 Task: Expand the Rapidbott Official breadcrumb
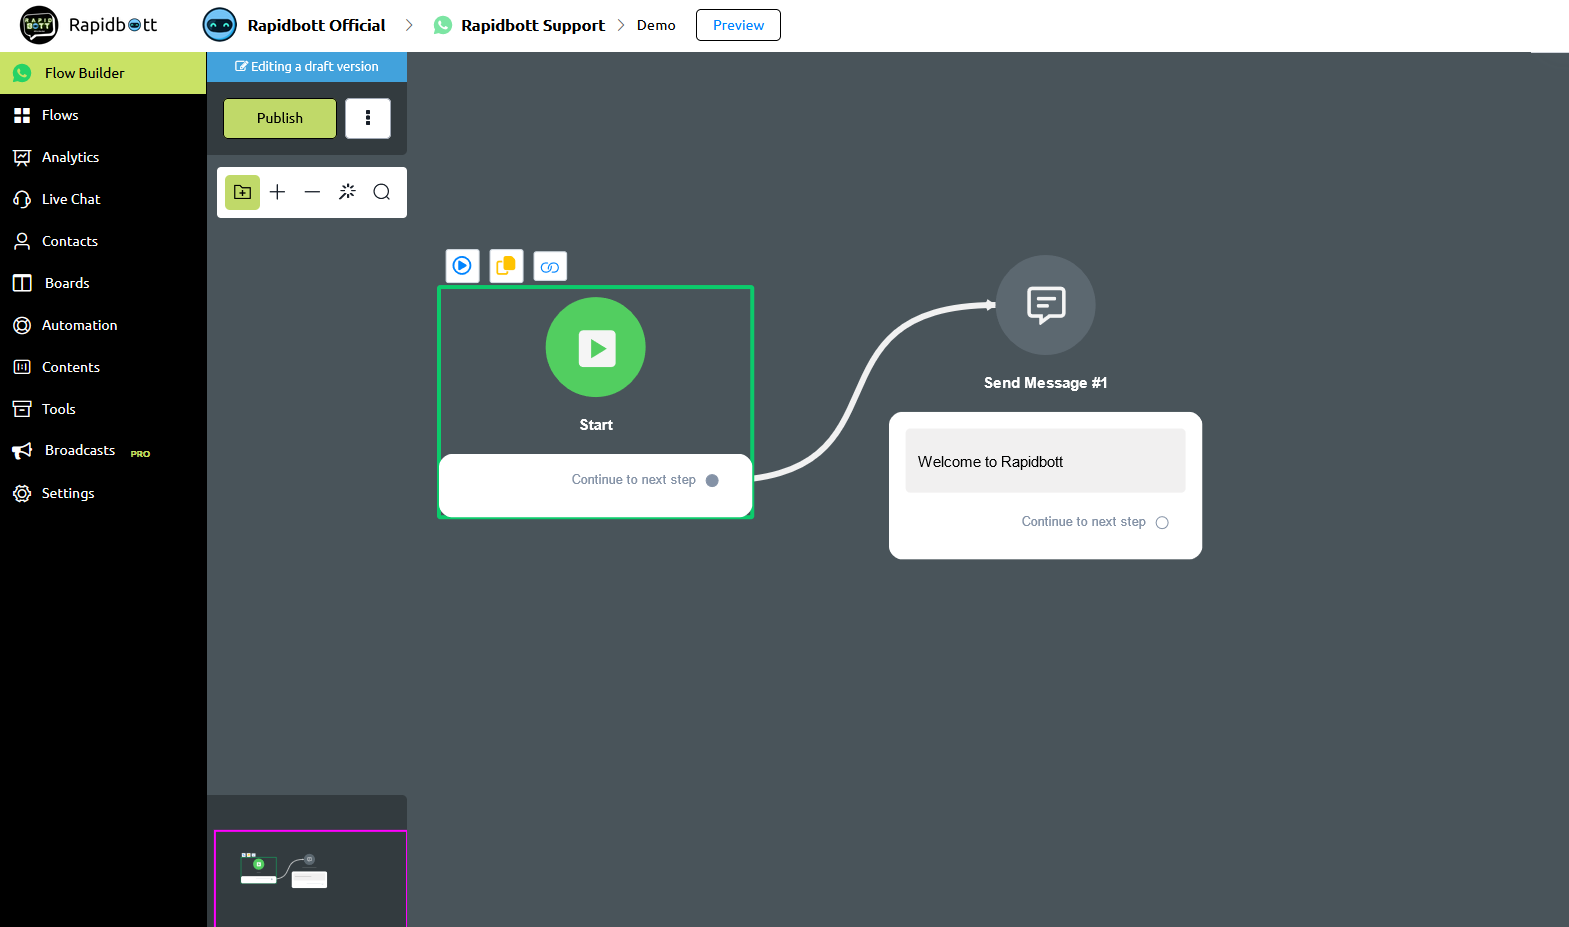tap(316, 25)
